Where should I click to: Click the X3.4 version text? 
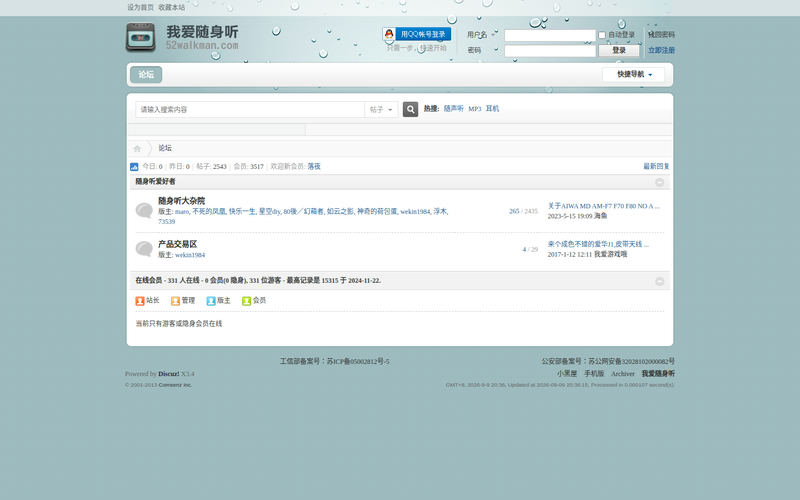(x=188, y=374)
